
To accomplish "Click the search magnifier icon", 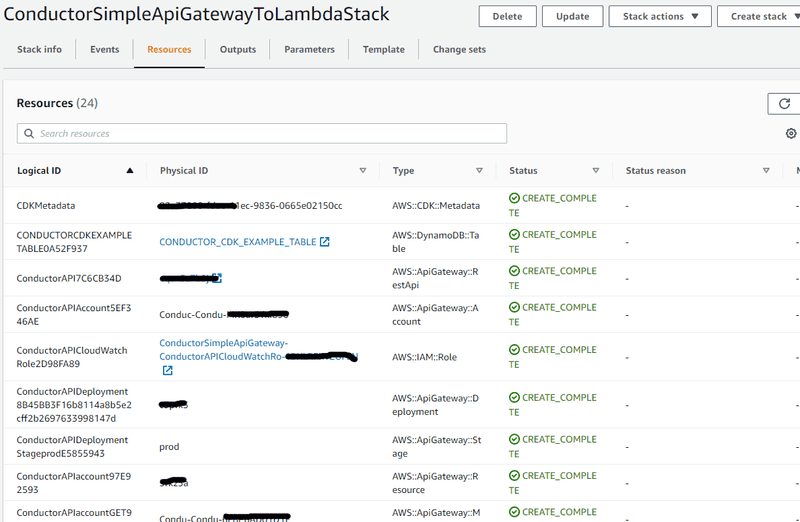I will pyautogui.click(x=29, y=133).
